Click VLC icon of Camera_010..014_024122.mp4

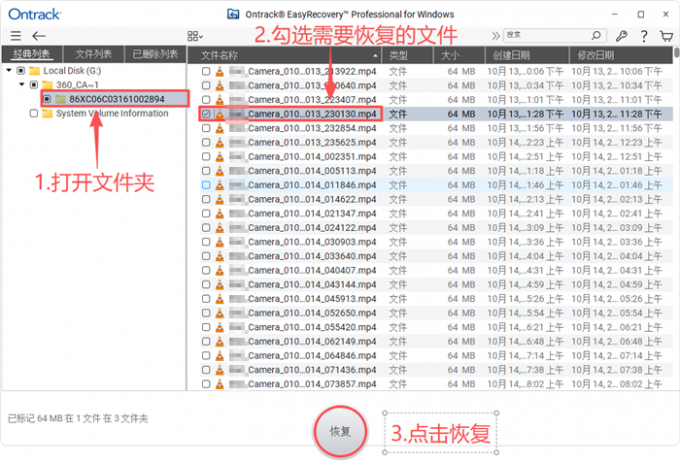pyautogui.click(x=221, y=228)
